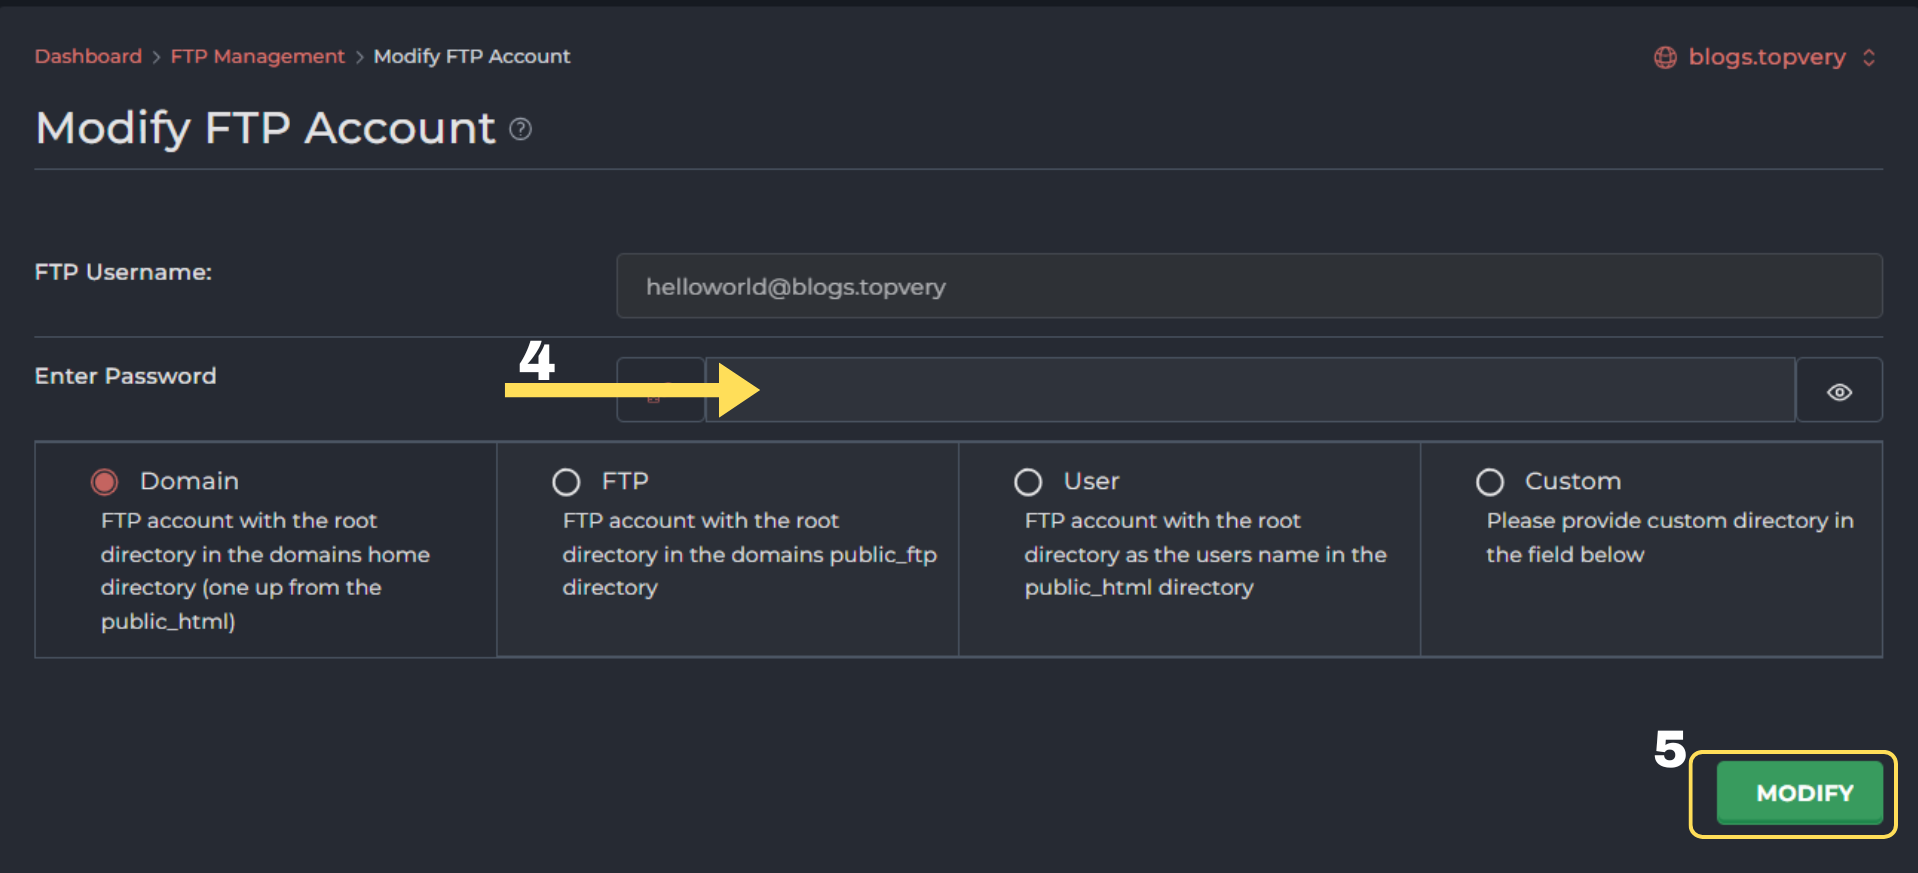Select the FTP radio button
1918x873 pixels.
(566, 482)
